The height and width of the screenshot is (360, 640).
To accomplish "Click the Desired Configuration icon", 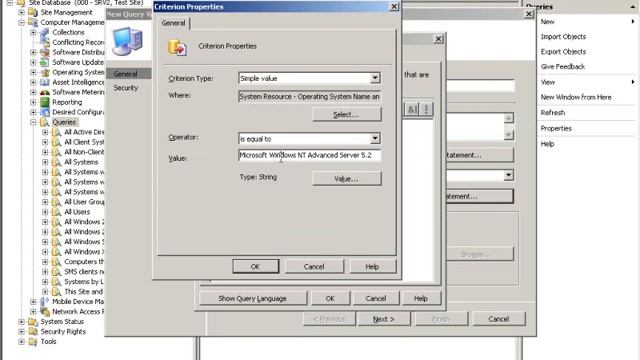I will [x=45, y=112].
